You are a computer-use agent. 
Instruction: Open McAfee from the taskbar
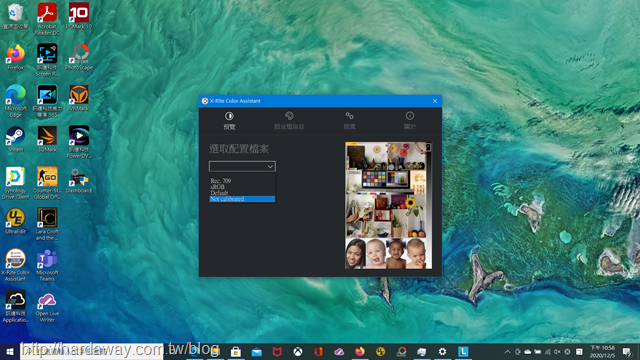coord(277,351)
